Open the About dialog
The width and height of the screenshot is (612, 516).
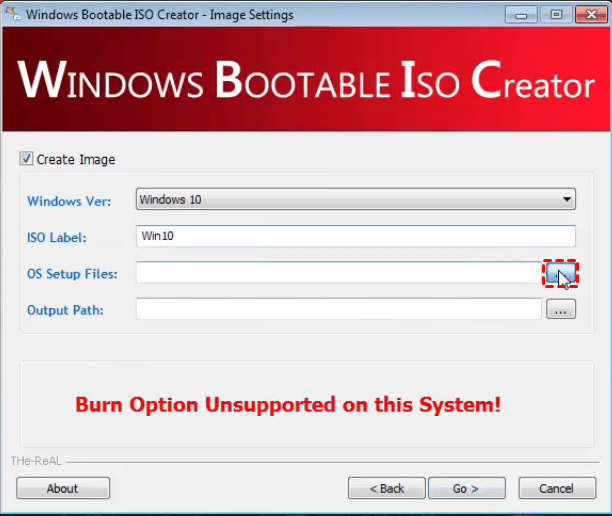63,488
